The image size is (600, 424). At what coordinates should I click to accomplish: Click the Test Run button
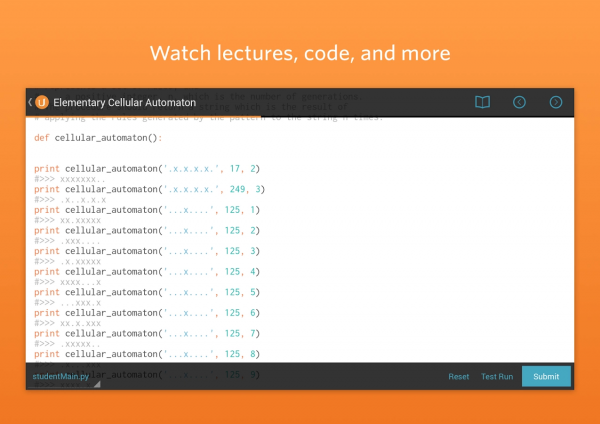coord(497,377)
